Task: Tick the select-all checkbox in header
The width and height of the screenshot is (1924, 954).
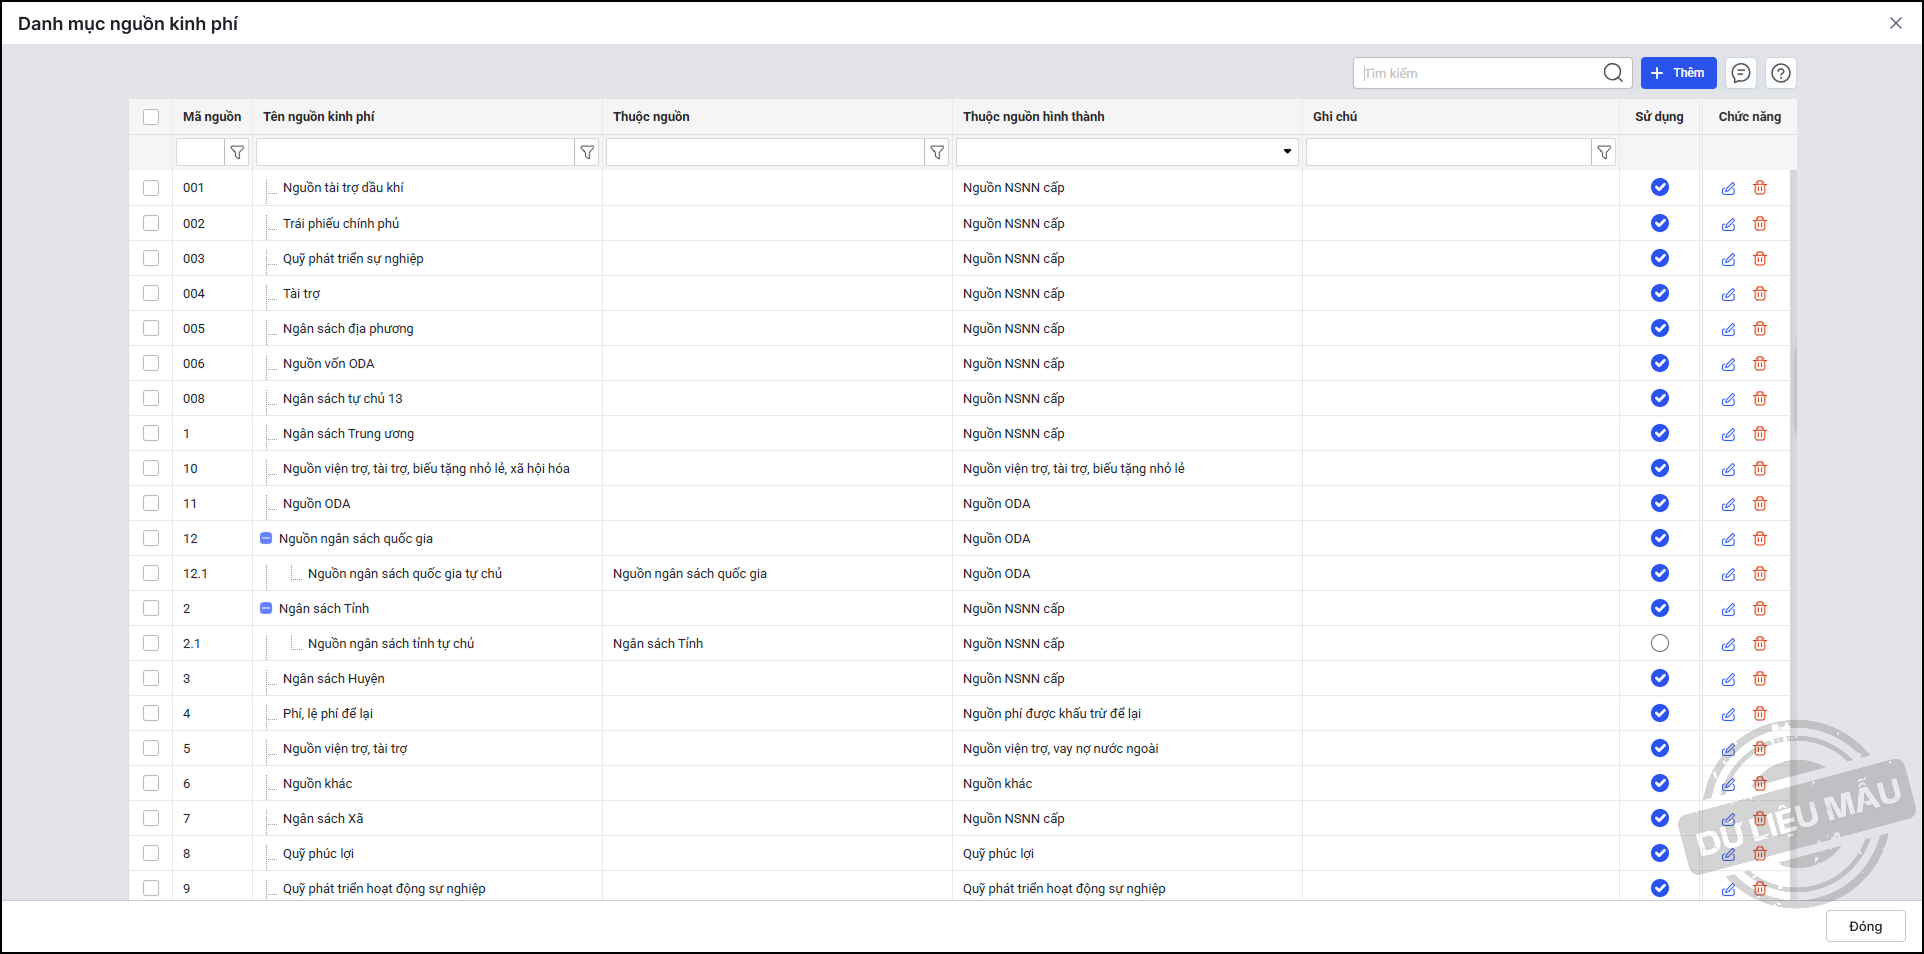Action: 151,117
